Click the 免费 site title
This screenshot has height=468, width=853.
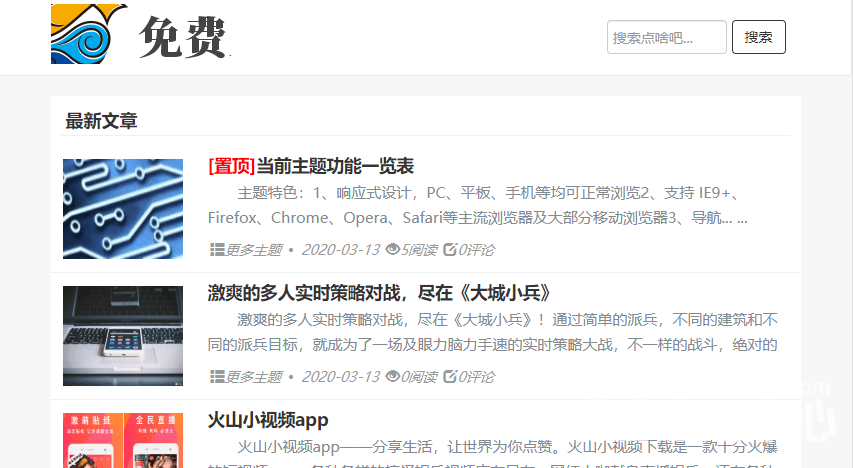[183, 37]
